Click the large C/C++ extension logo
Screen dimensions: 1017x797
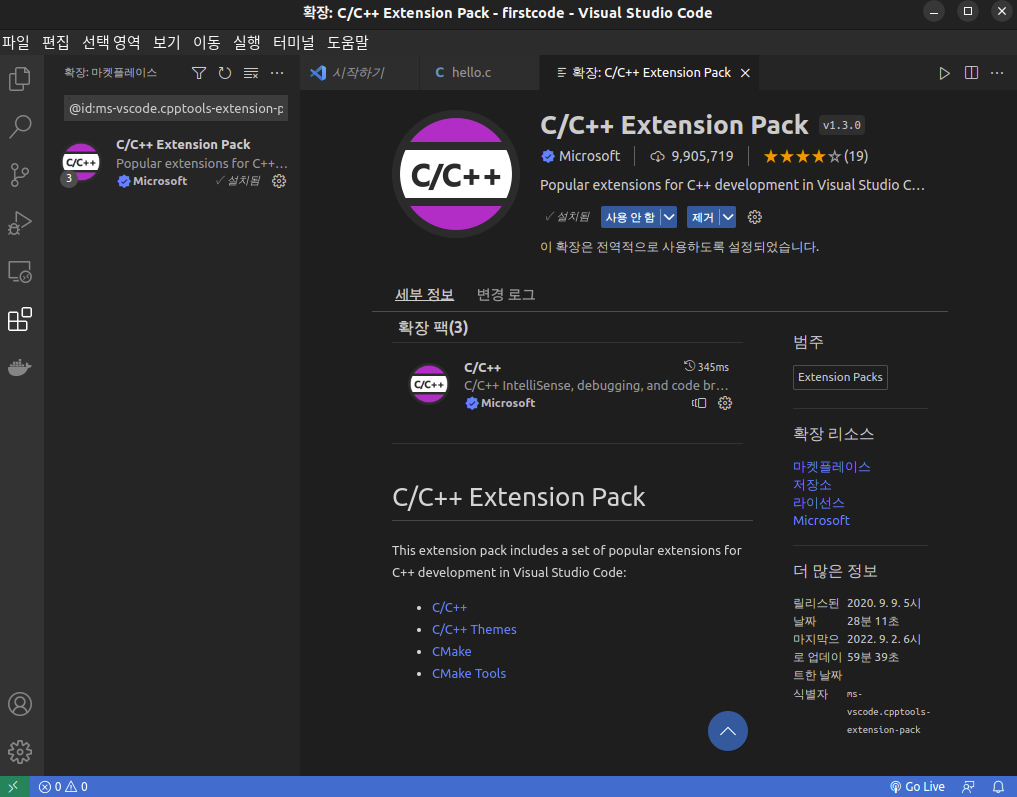coord(456,174)
